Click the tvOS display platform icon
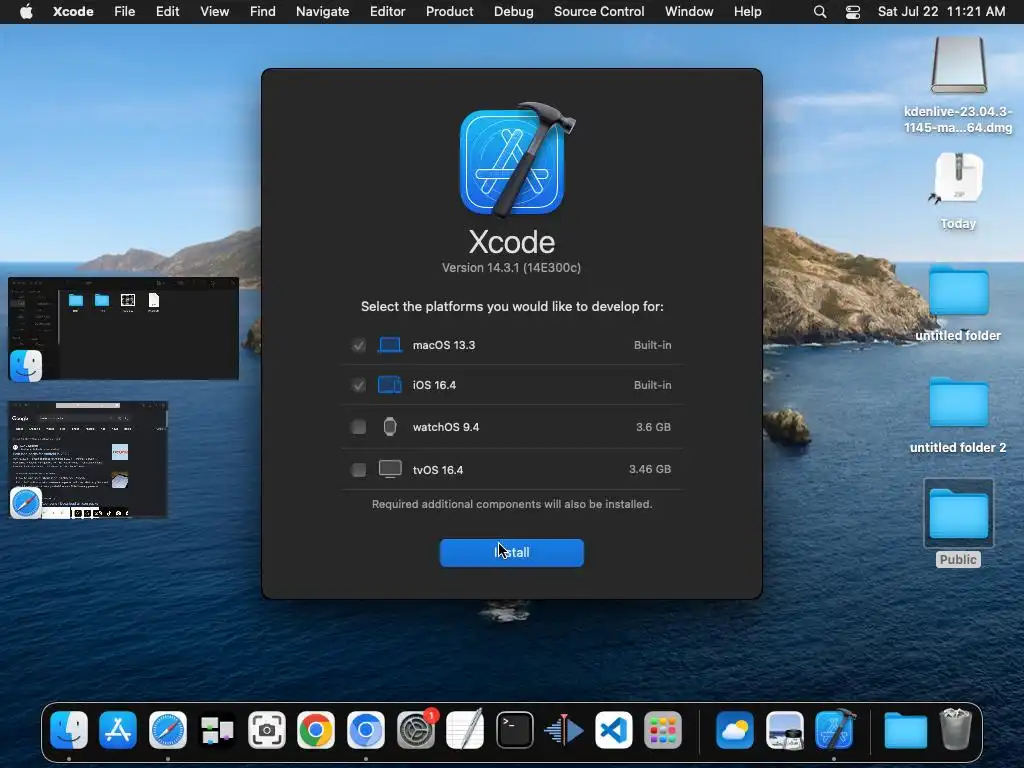 click(390, 470)
